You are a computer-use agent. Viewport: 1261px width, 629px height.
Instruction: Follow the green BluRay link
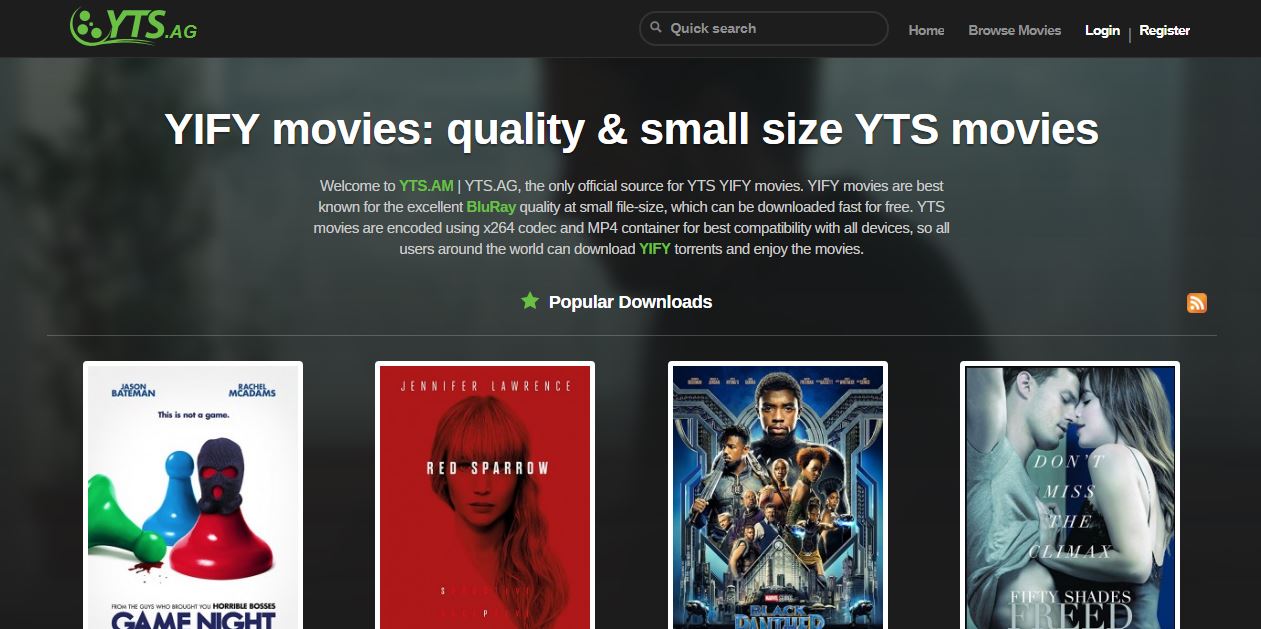(x=491, y=207)
